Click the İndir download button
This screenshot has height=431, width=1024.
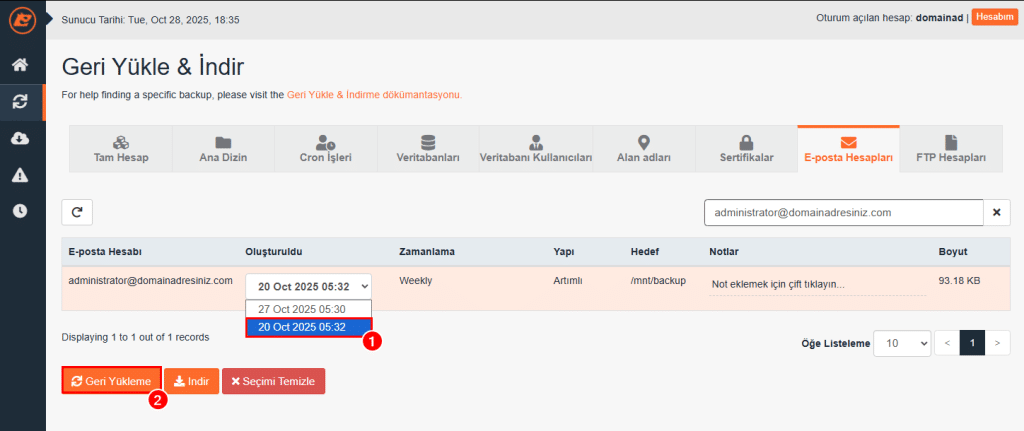(191, 381)
